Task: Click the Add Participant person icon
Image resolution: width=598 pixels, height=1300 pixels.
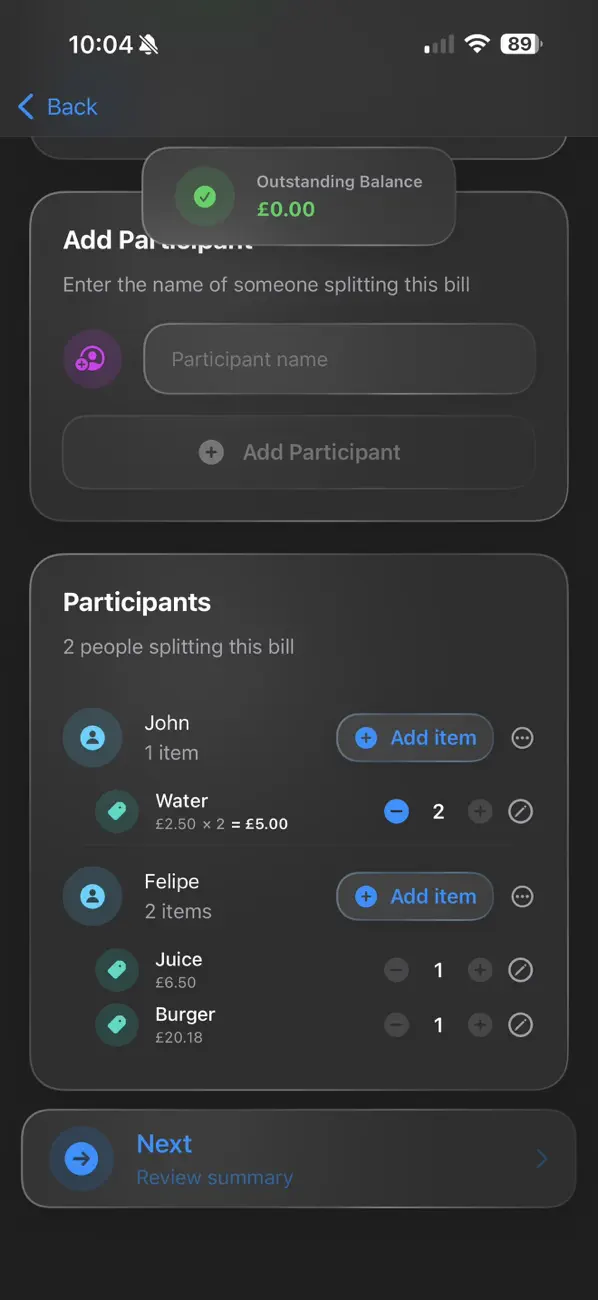Action: coord(92,358)
